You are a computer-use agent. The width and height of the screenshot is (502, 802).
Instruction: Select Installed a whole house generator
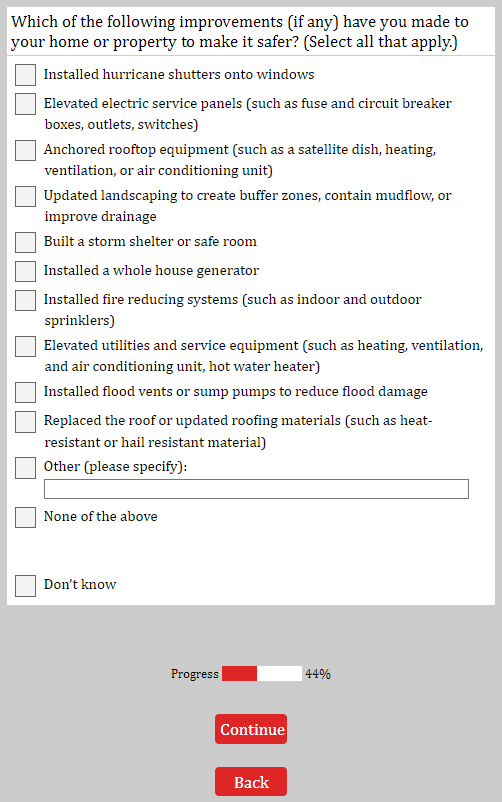25,271
